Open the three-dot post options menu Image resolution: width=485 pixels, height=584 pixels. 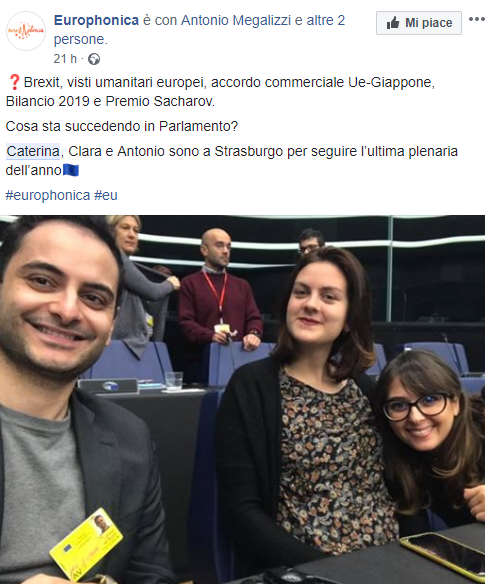[x=476, y=19]
